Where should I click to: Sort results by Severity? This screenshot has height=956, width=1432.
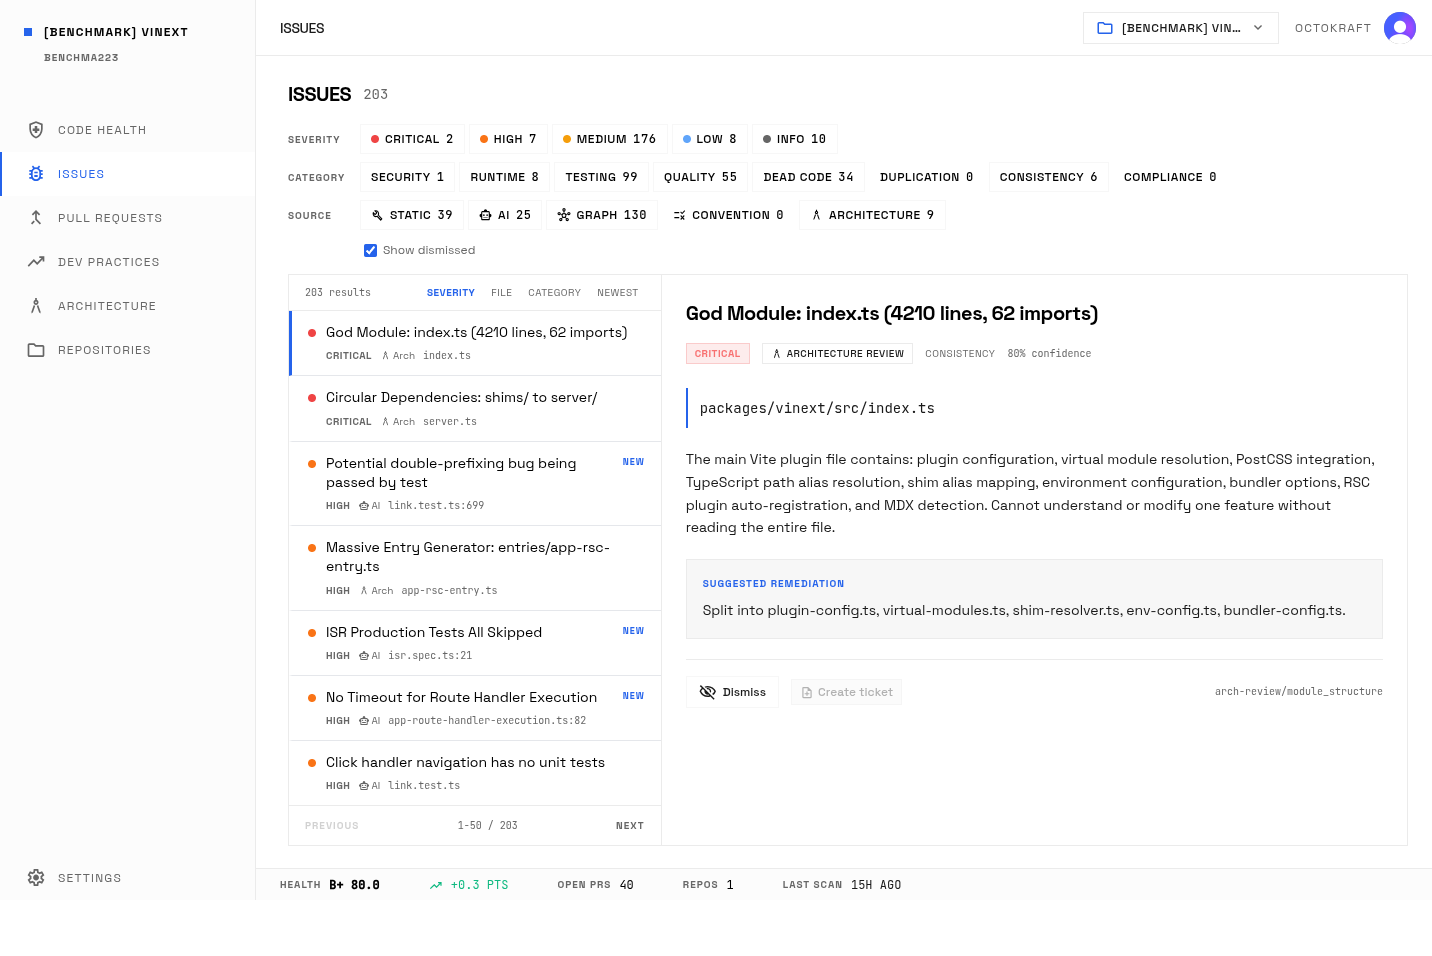point(451,293)
